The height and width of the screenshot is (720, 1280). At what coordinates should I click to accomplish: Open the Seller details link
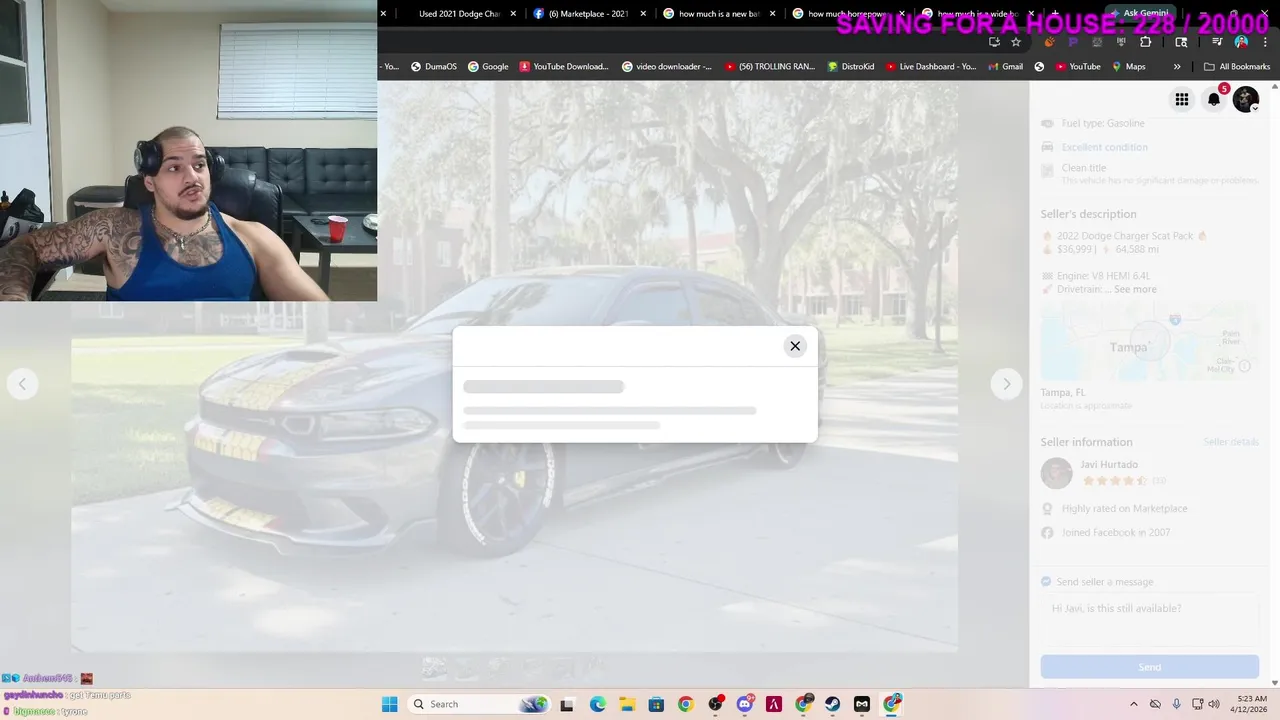coord(1231,442)
